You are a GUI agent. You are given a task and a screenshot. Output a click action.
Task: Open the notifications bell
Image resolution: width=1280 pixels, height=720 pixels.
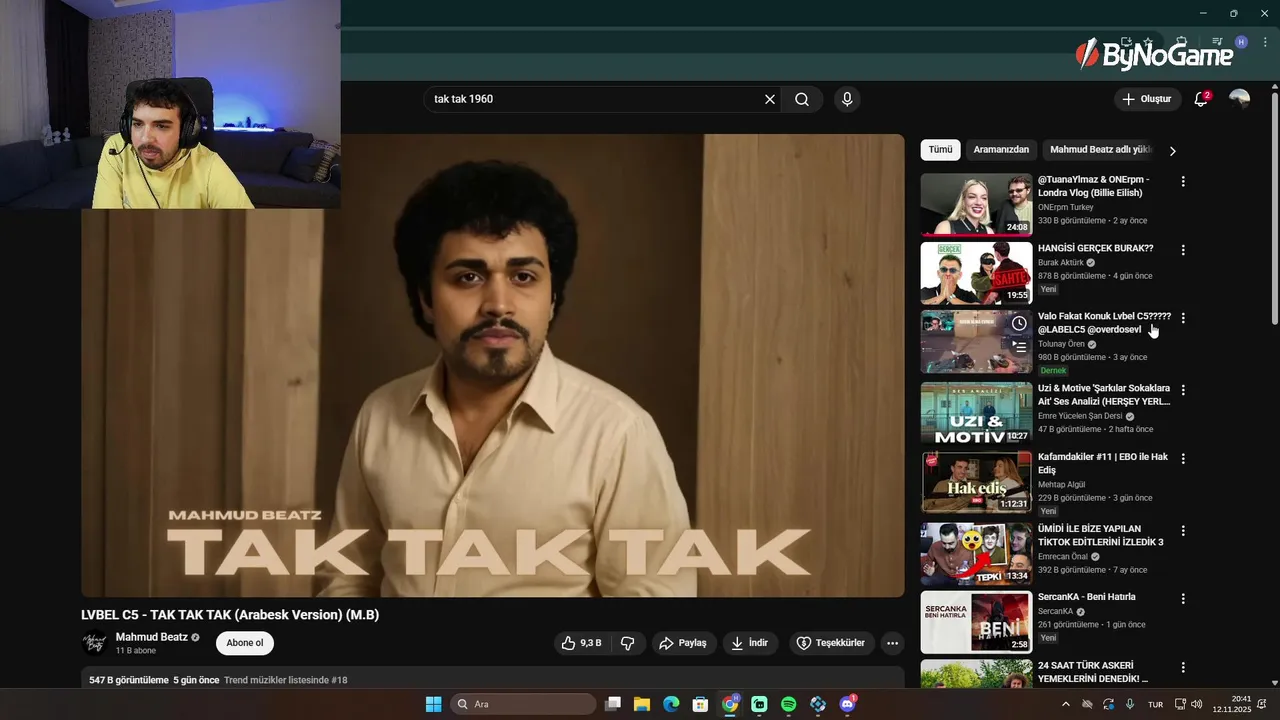[x=1201, y=99]
